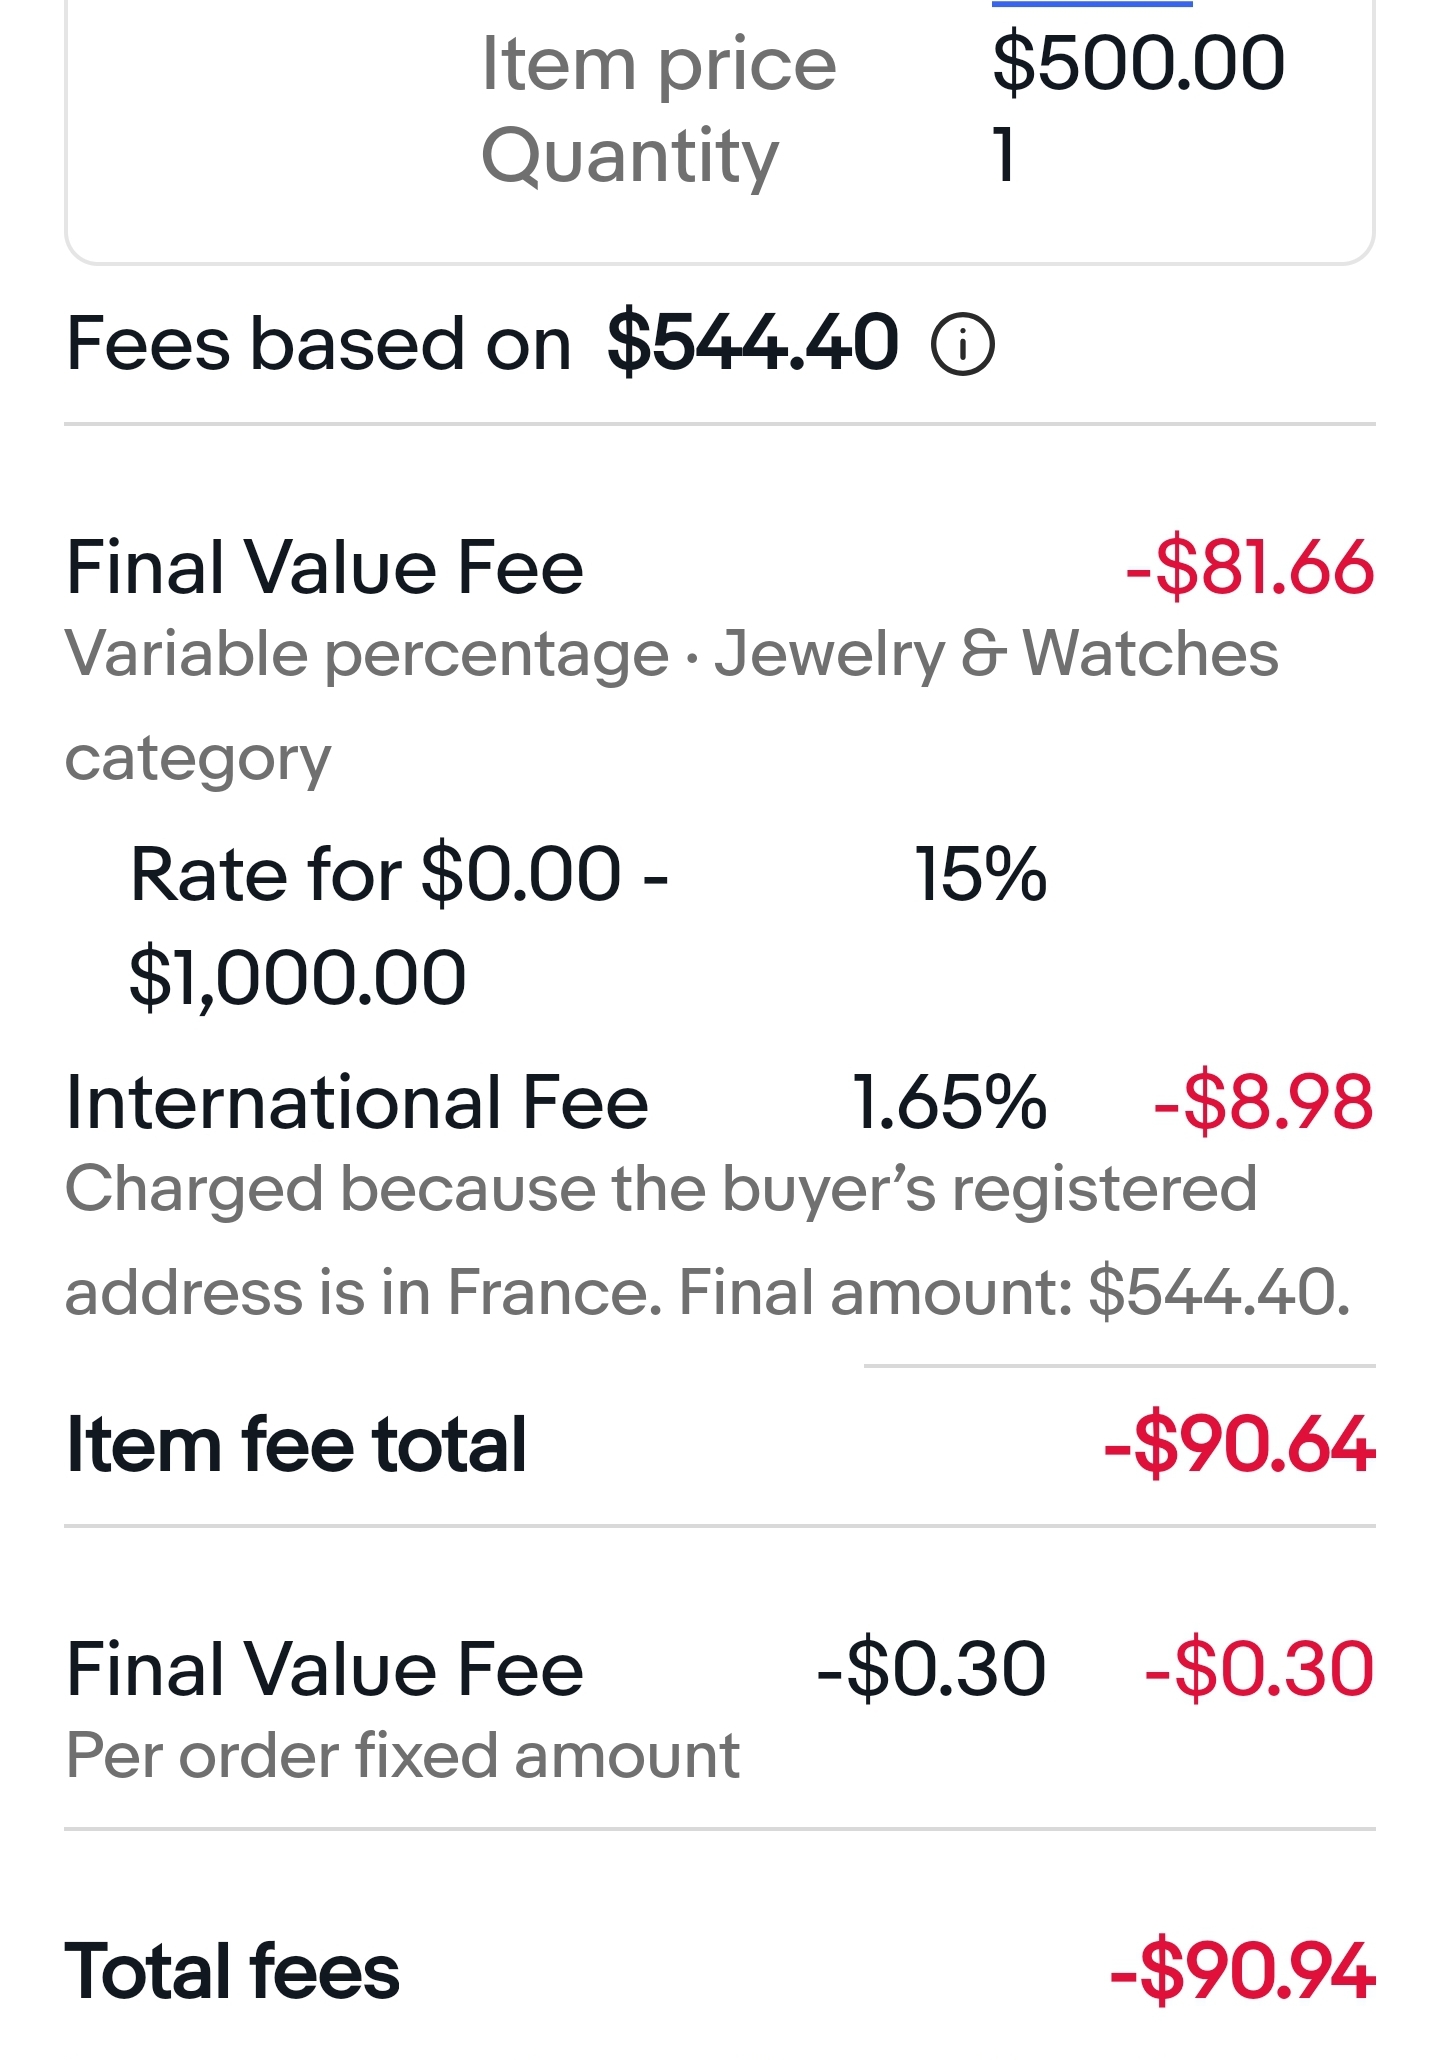
Task: Click the buyer's registered address in France note
Action: [x=707, y=1240]
